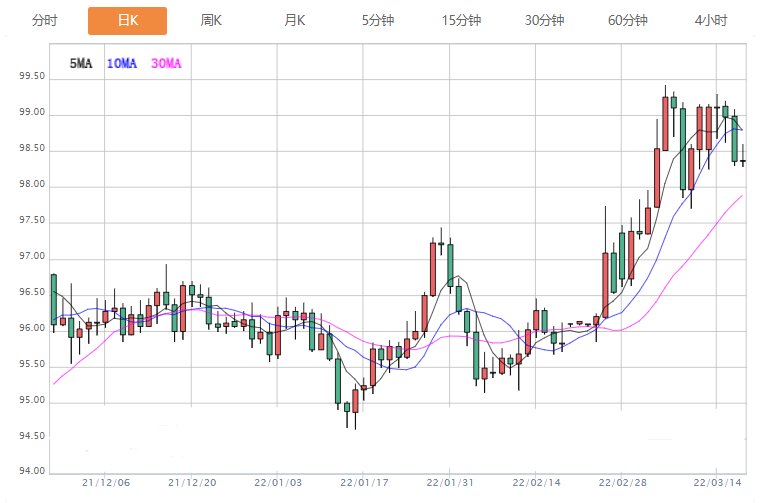
Task: Toggle the pink 30MA legend label
Action: click(x=166, y=64)
